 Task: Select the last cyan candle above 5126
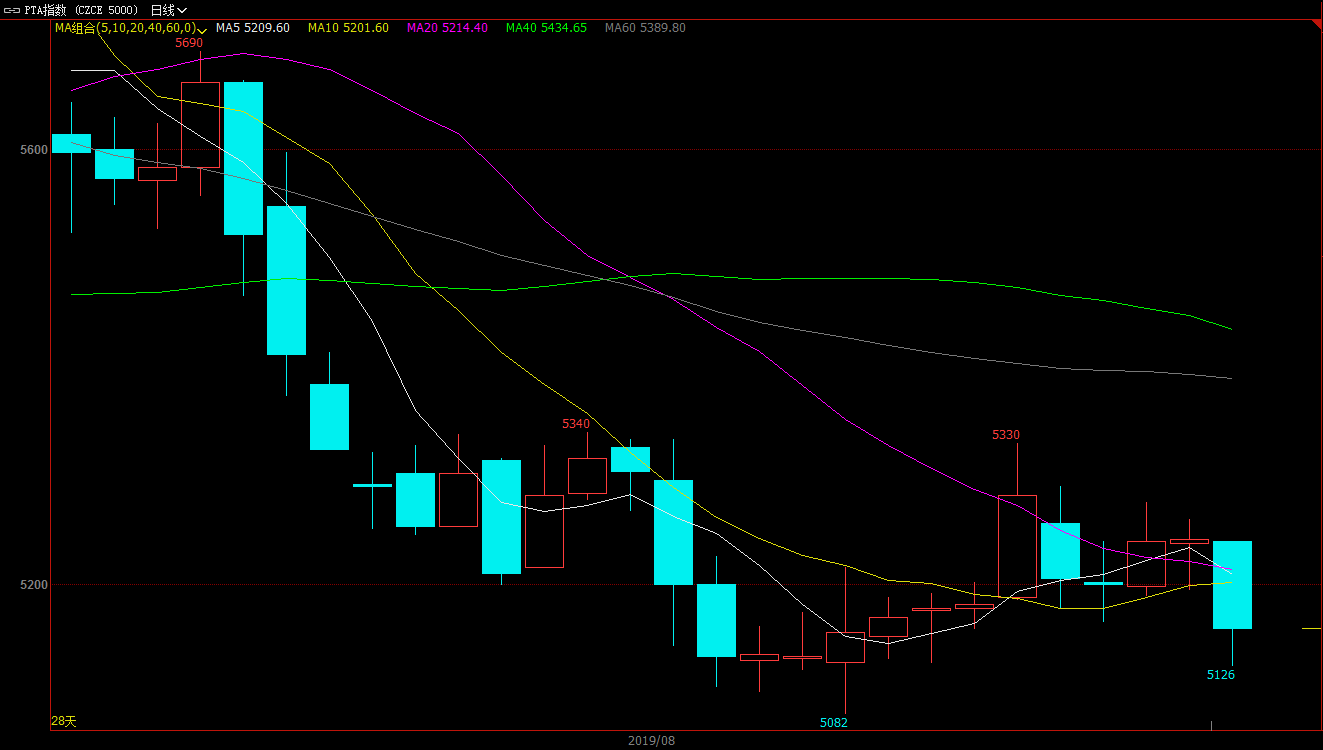1232,585
